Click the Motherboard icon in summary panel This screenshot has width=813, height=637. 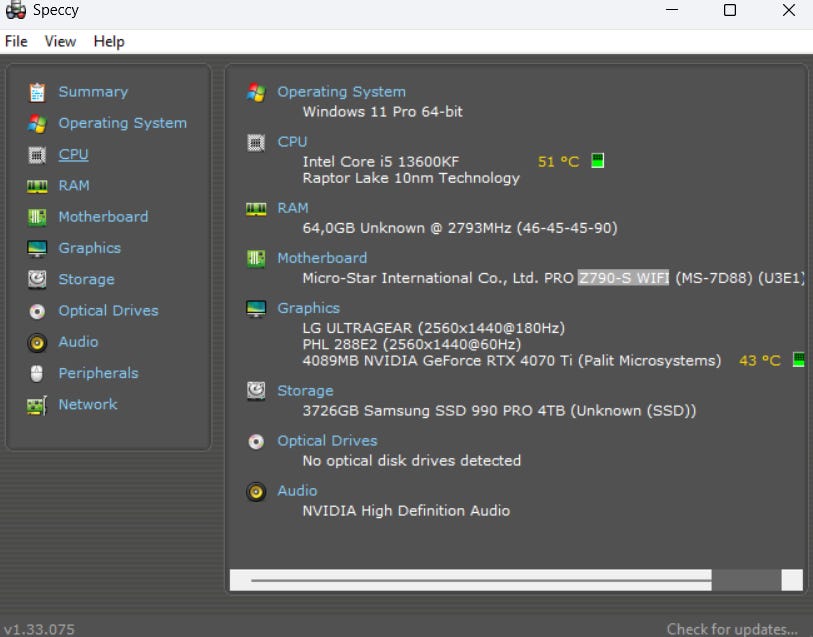tap(256, 258)
